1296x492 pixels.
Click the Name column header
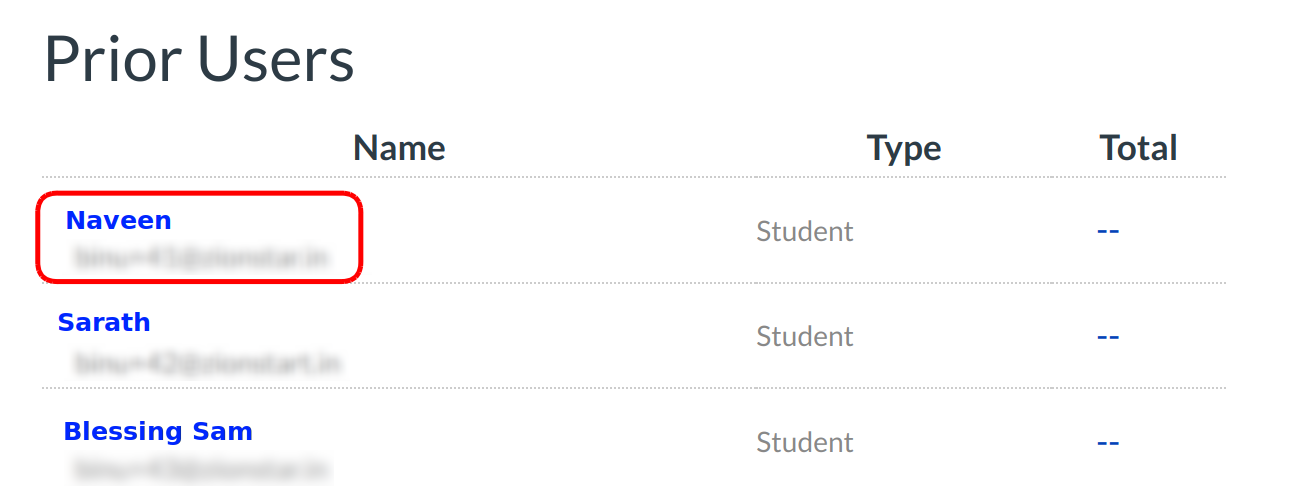pos(399,149)
